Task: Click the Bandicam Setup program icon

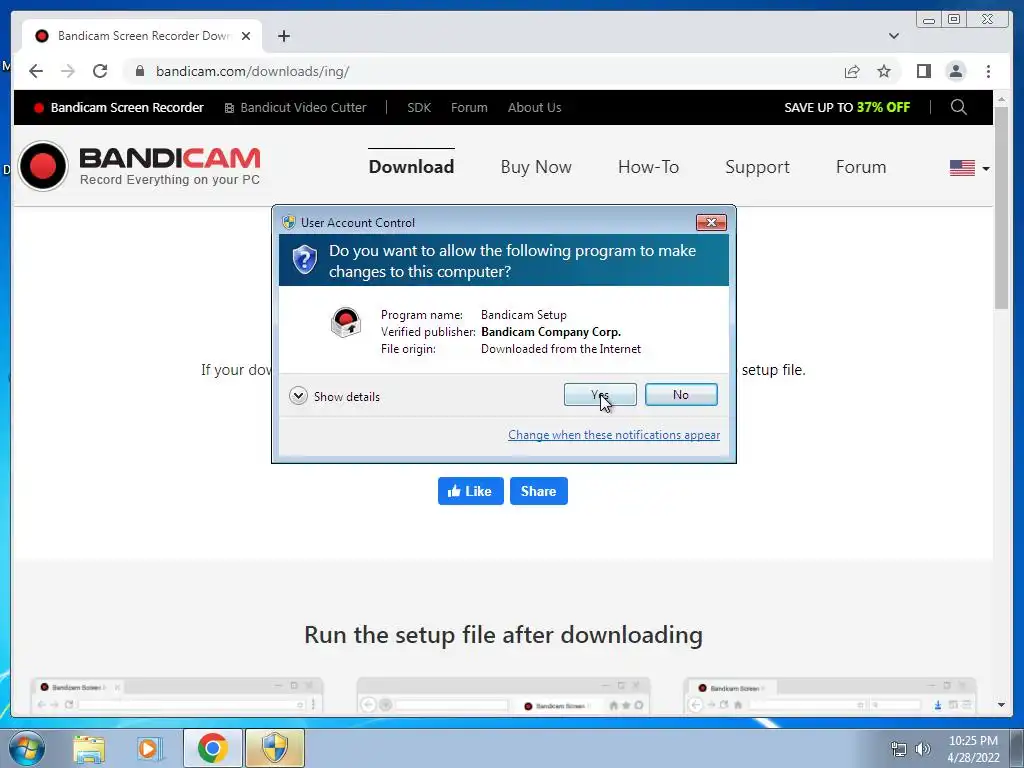Action: pyautogui.click(x=345, y=322)
